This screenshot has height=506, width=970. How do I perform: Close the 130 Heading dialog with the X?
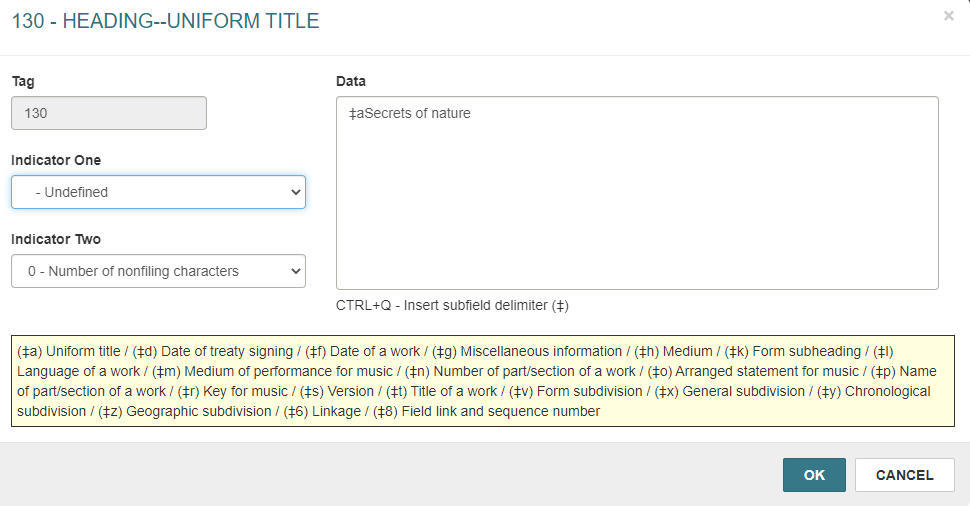pos(948,16)
